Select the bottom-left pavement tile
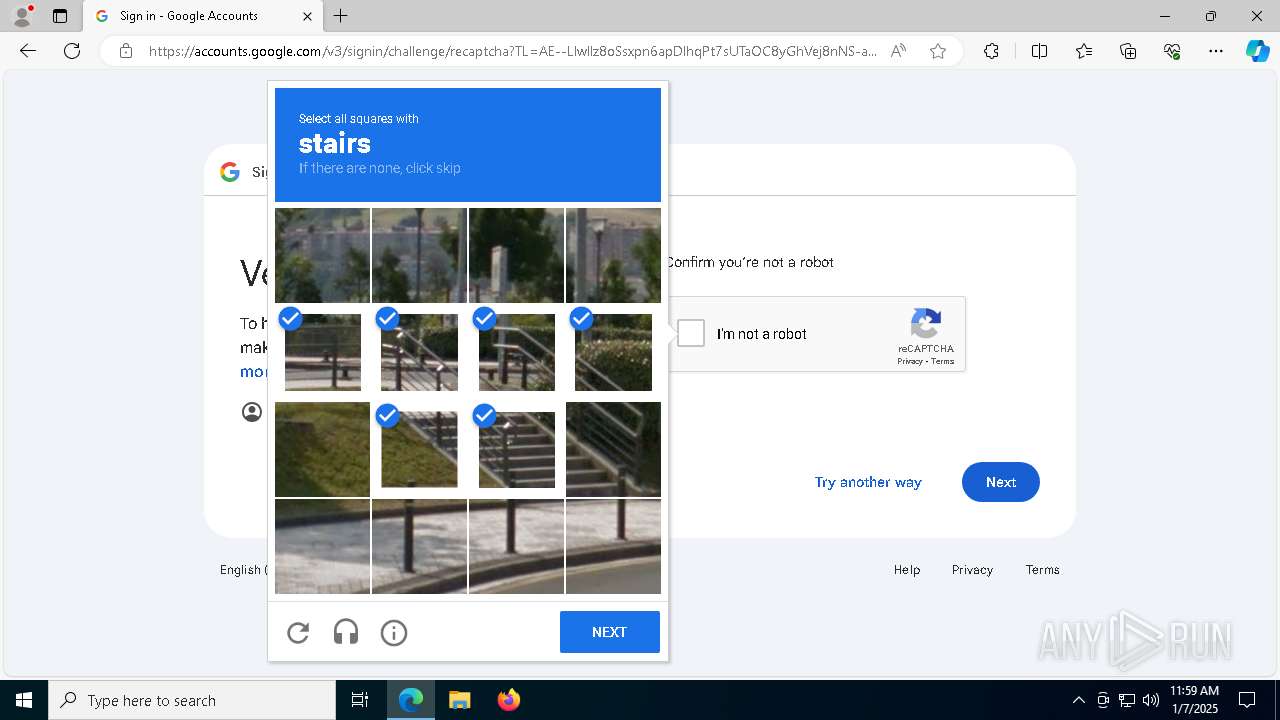 coord(322,546)
